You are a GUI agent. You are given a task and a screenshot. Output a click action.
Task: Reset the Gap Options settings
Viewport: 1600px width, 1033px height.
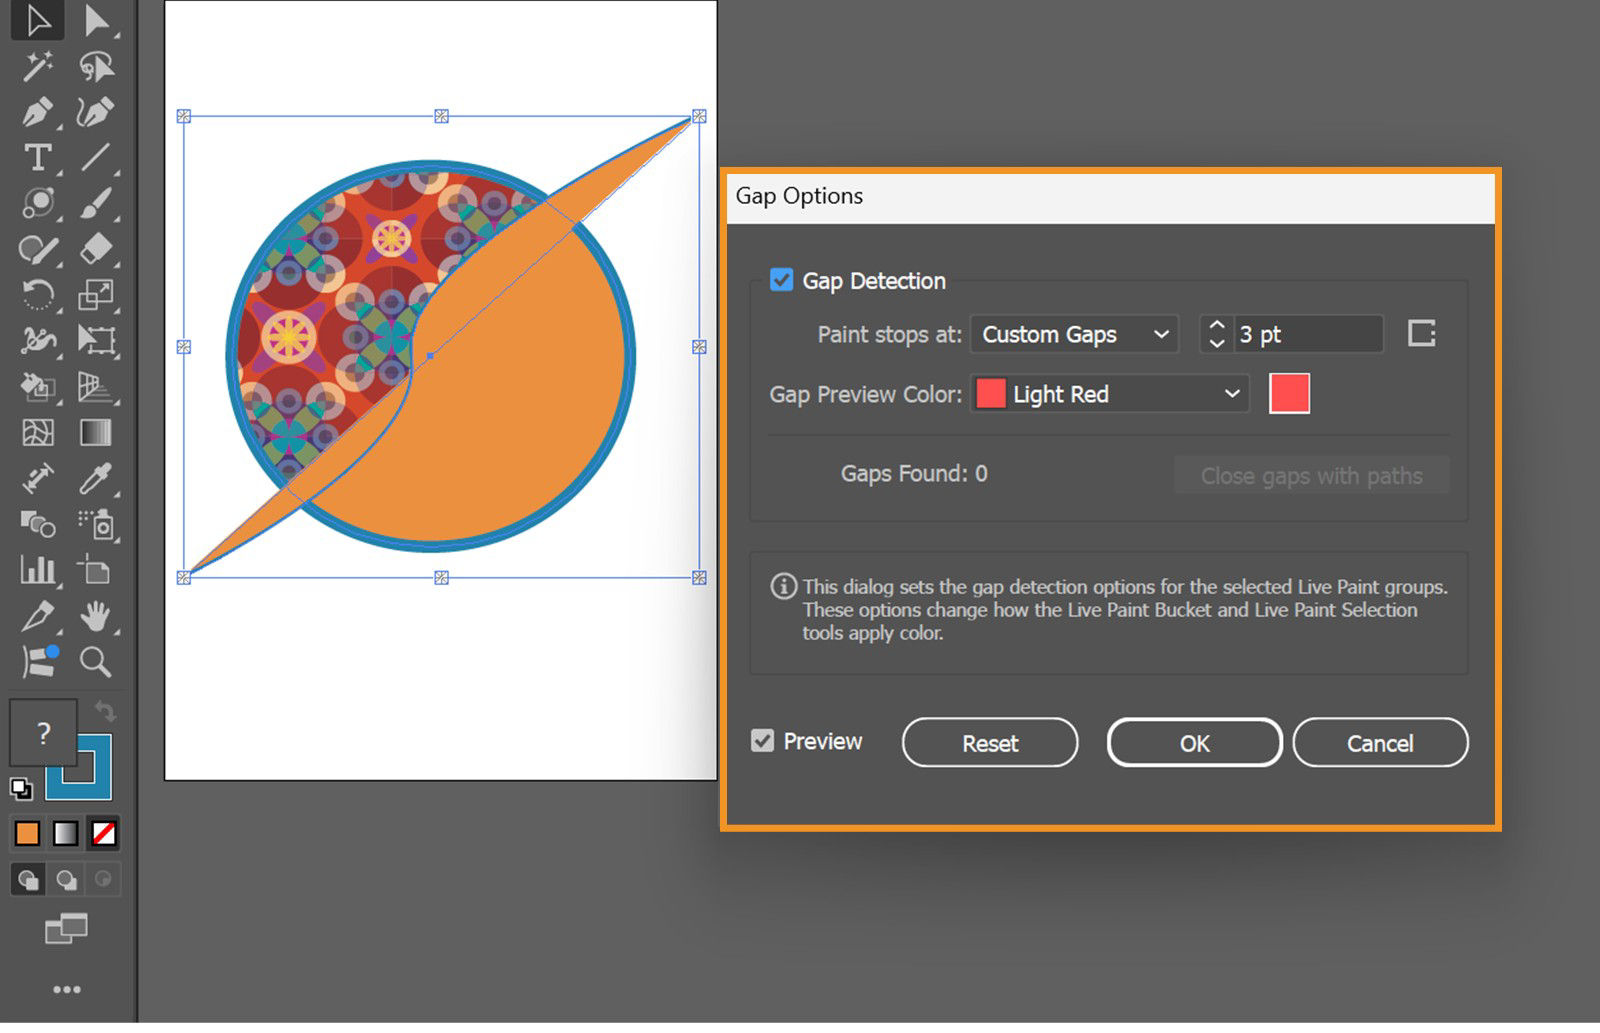[x=990, y=742]
